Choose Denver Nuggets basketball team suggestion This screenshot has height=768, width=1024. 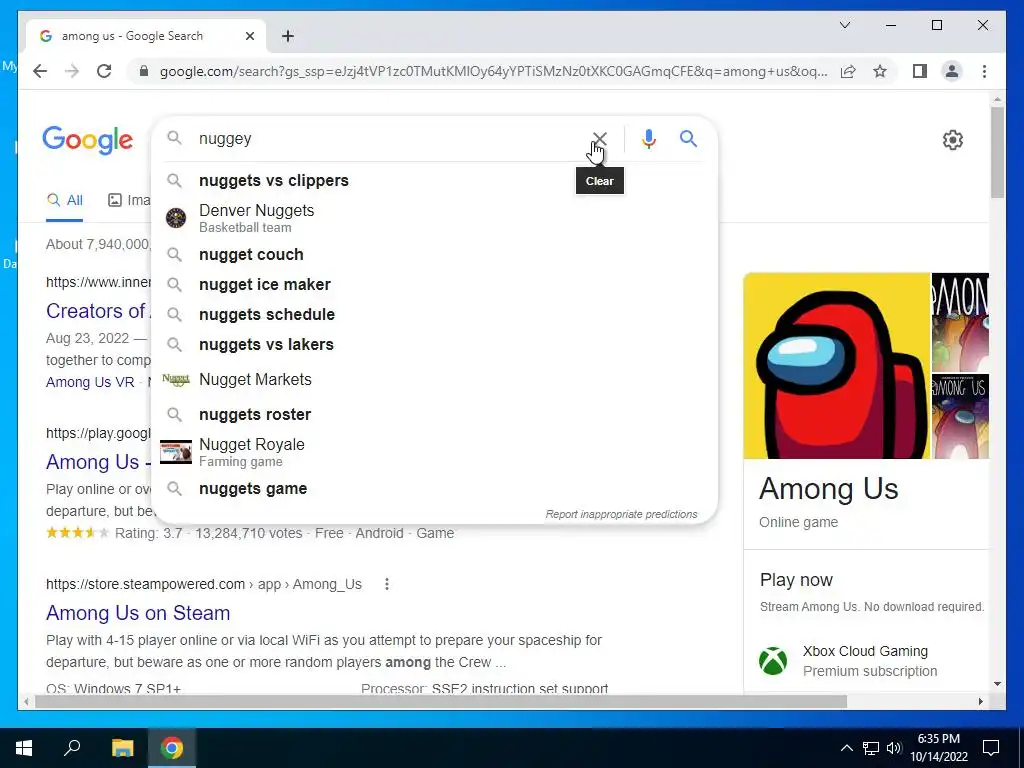[x=434, y=218]
